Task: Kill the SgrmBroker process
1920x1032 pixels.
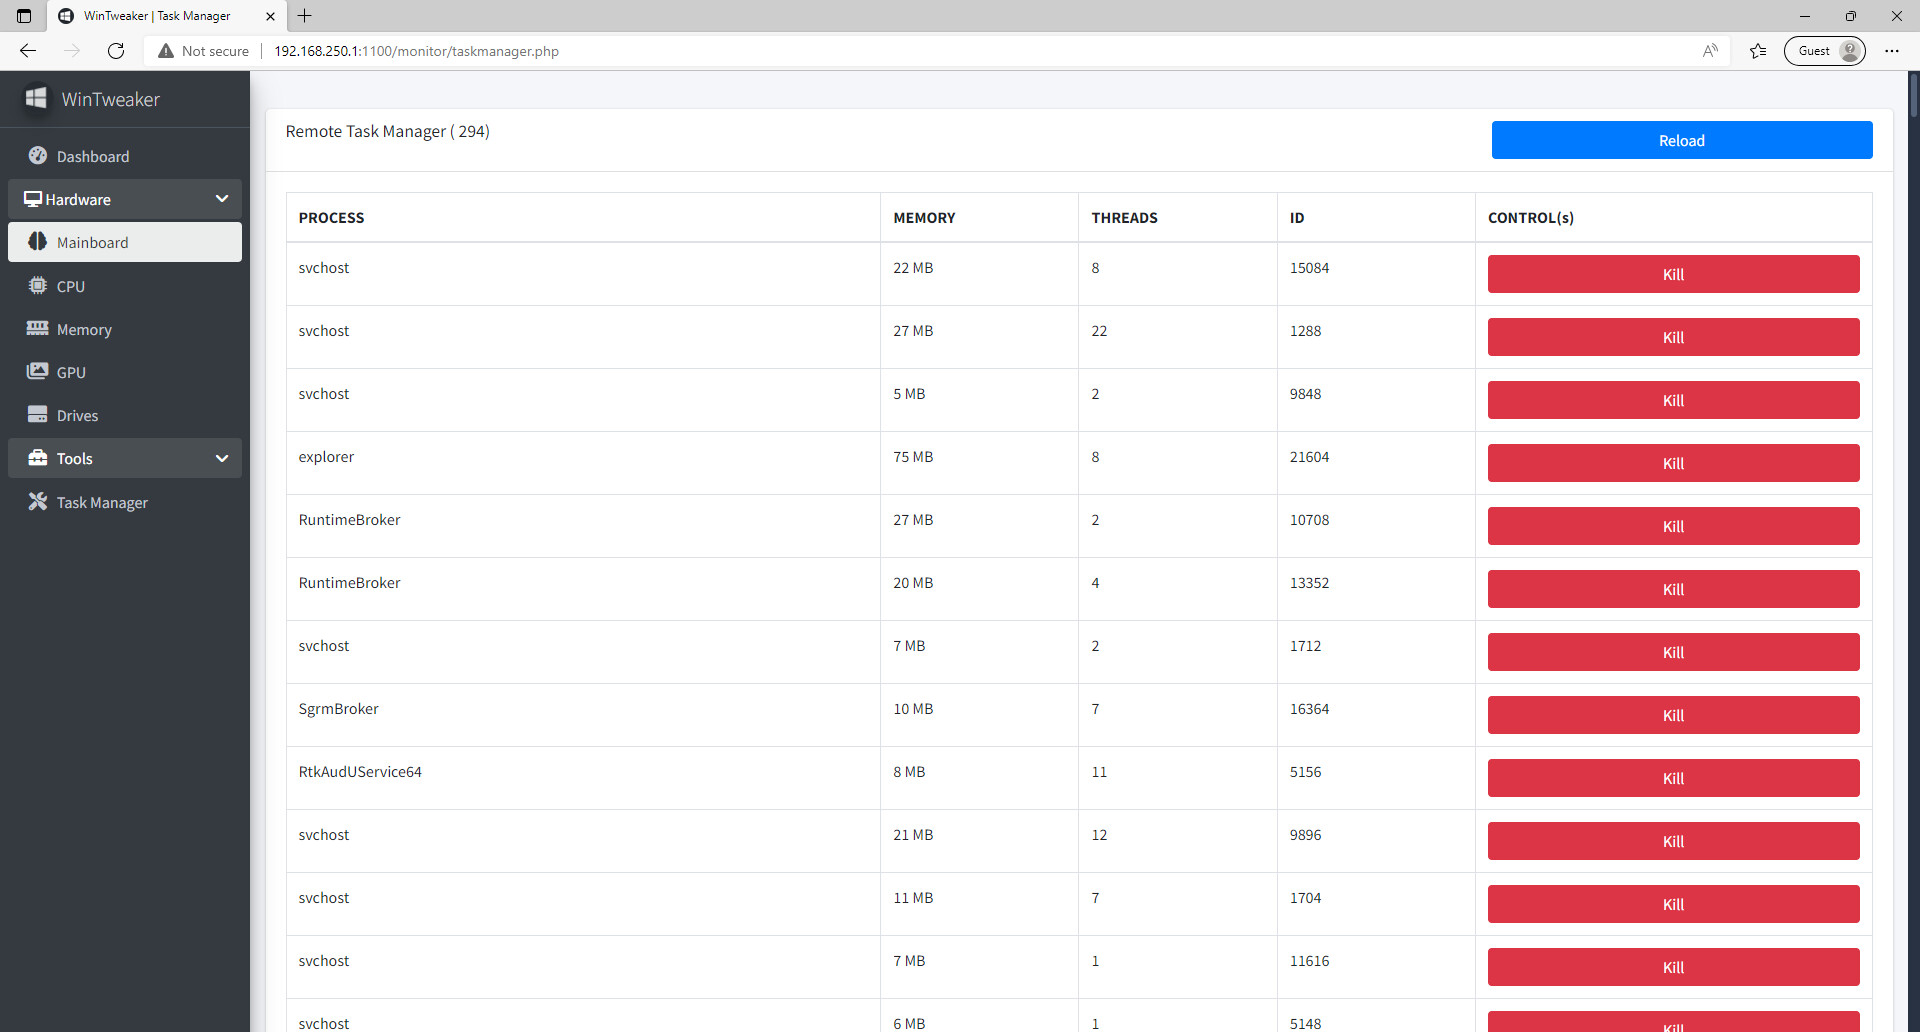Action: click(x=1672, y=714)
